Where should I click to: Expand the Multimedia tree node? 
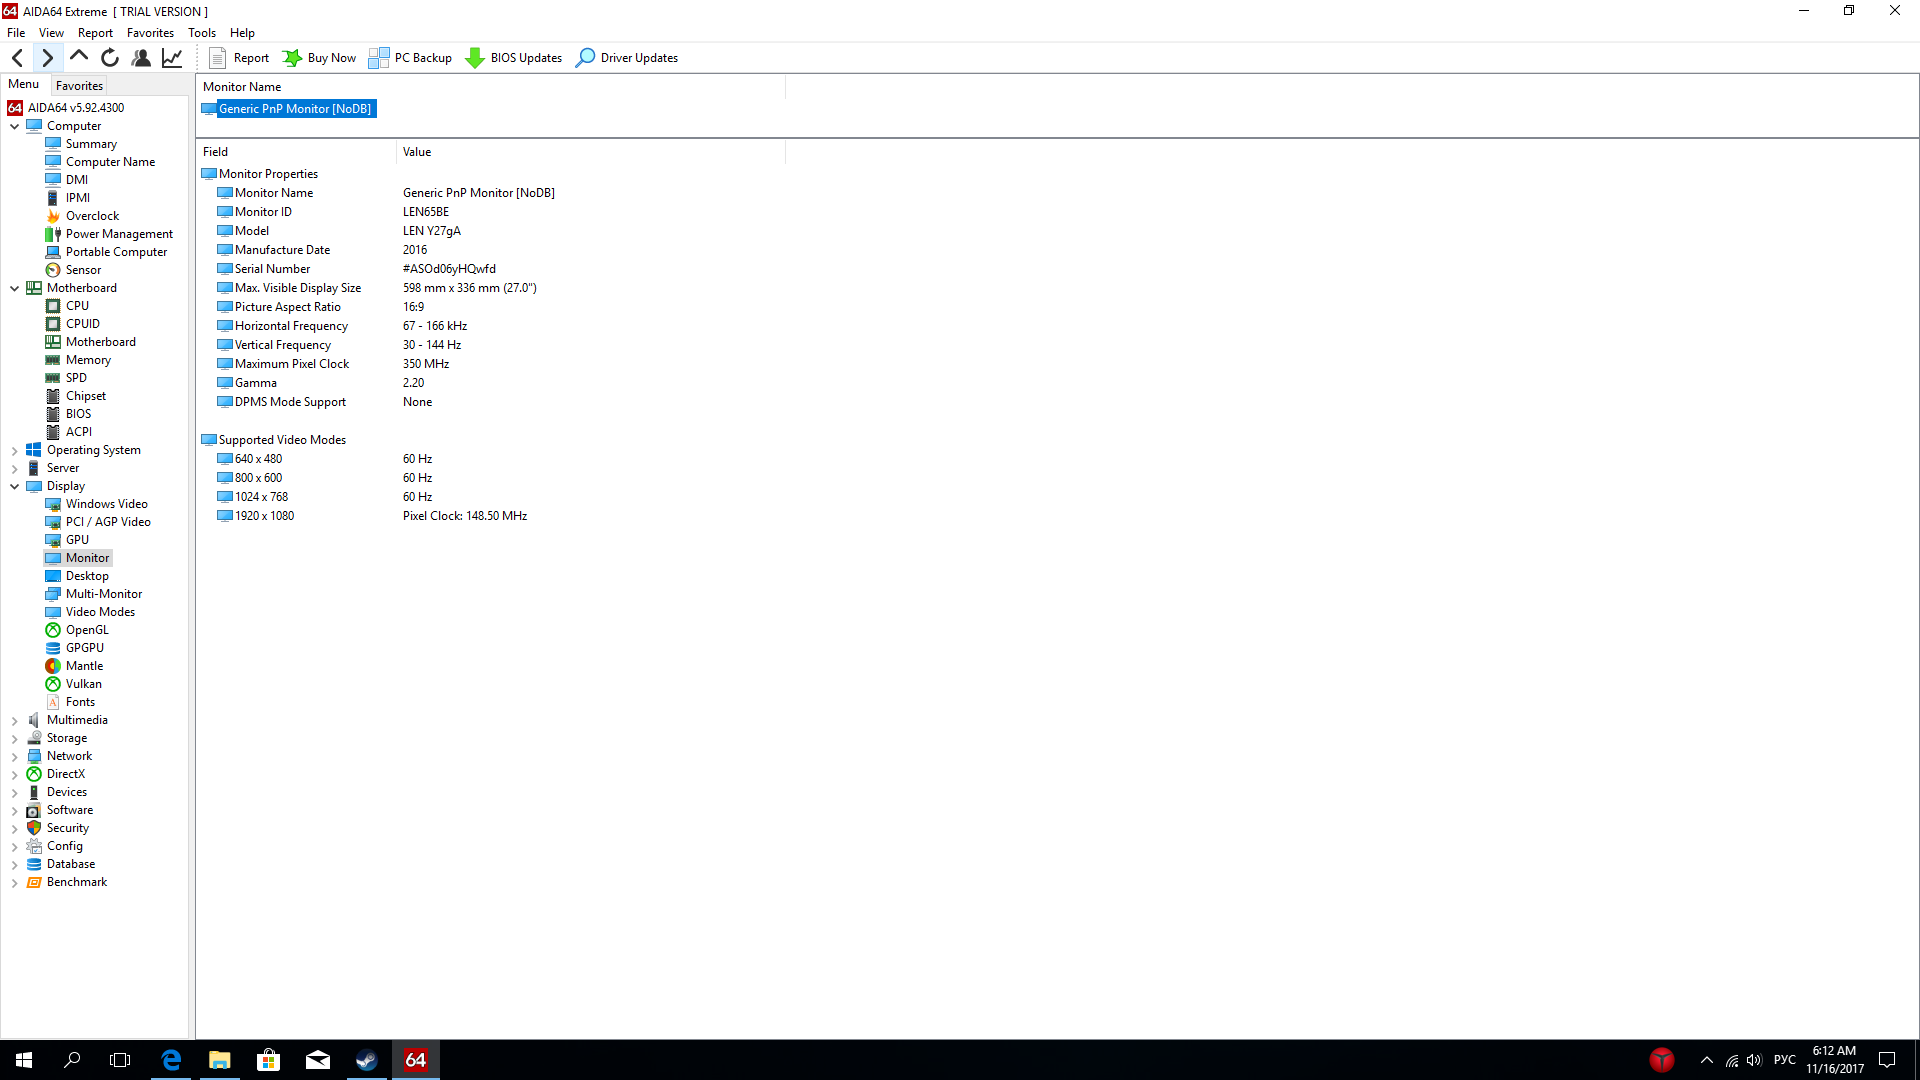coord(15,721)
